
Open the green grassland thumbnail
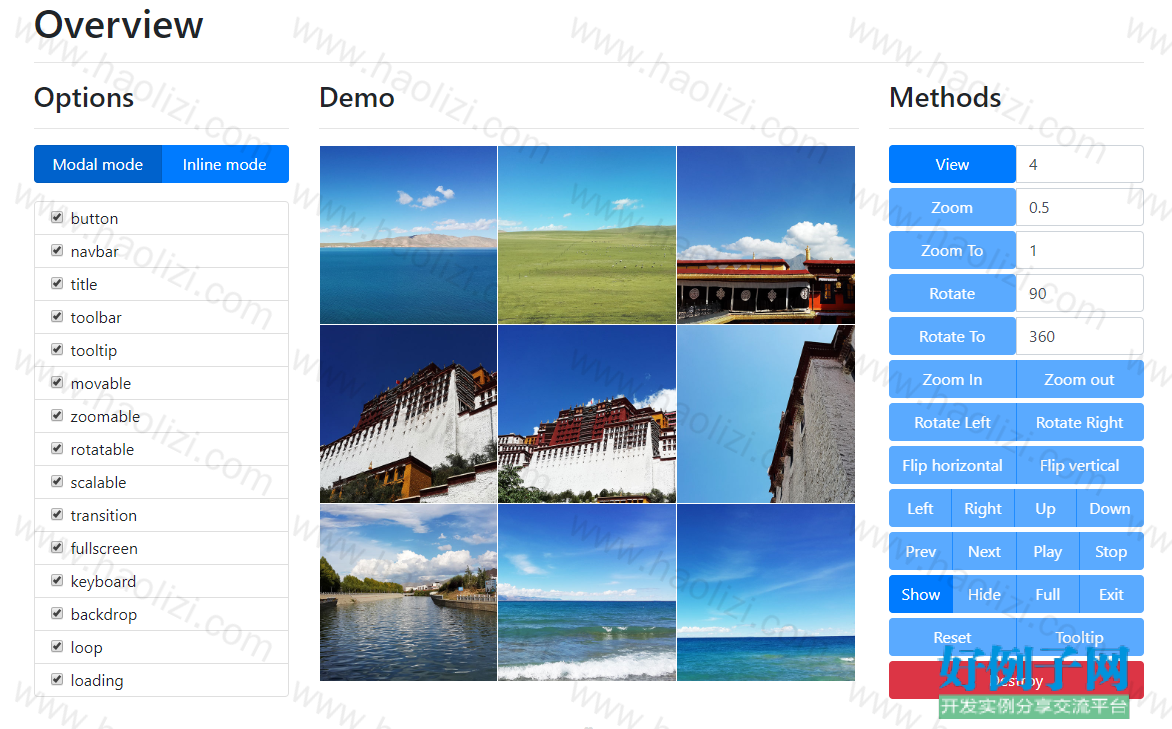coord(587,235)
